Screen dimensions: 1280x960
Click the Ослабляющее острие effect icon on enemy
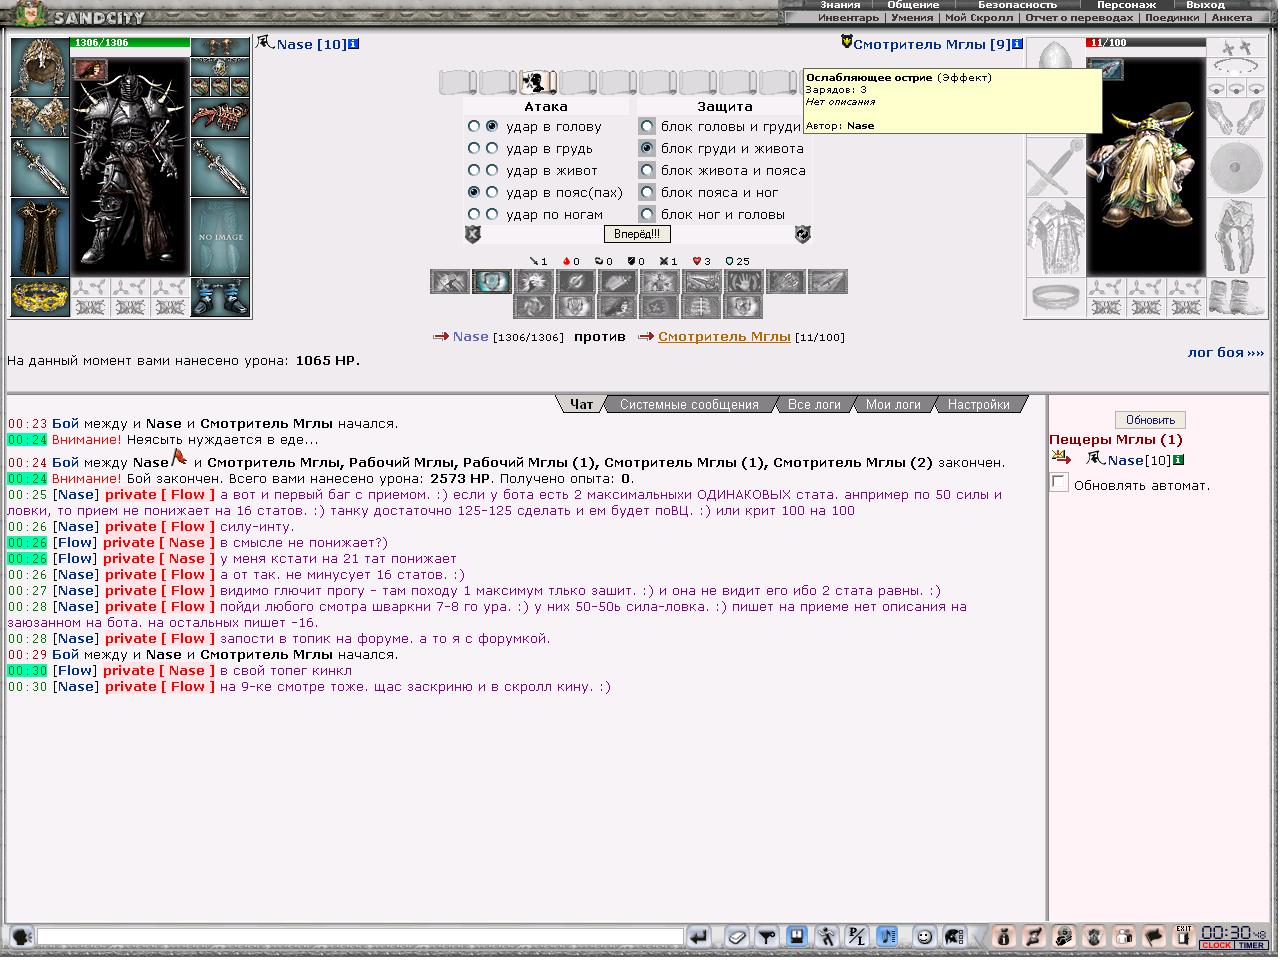pos(1105,68)
